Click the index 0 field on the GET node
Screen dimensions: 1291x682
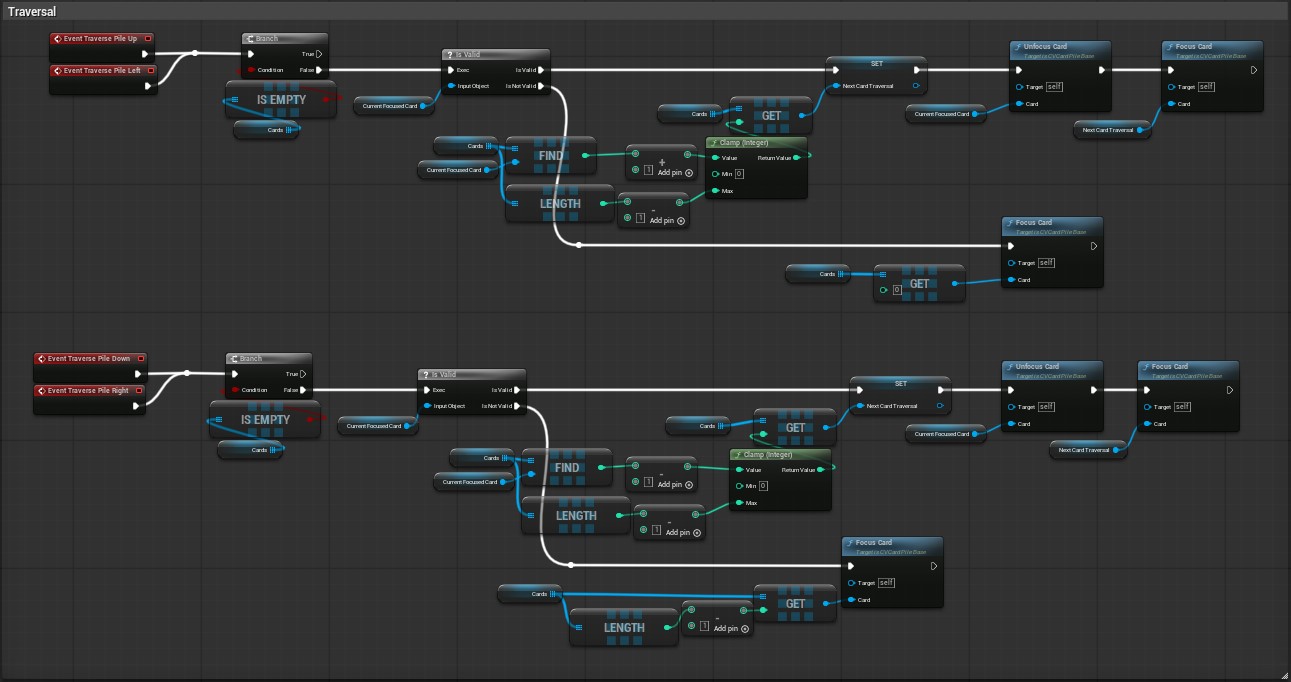tap(897, 291)
